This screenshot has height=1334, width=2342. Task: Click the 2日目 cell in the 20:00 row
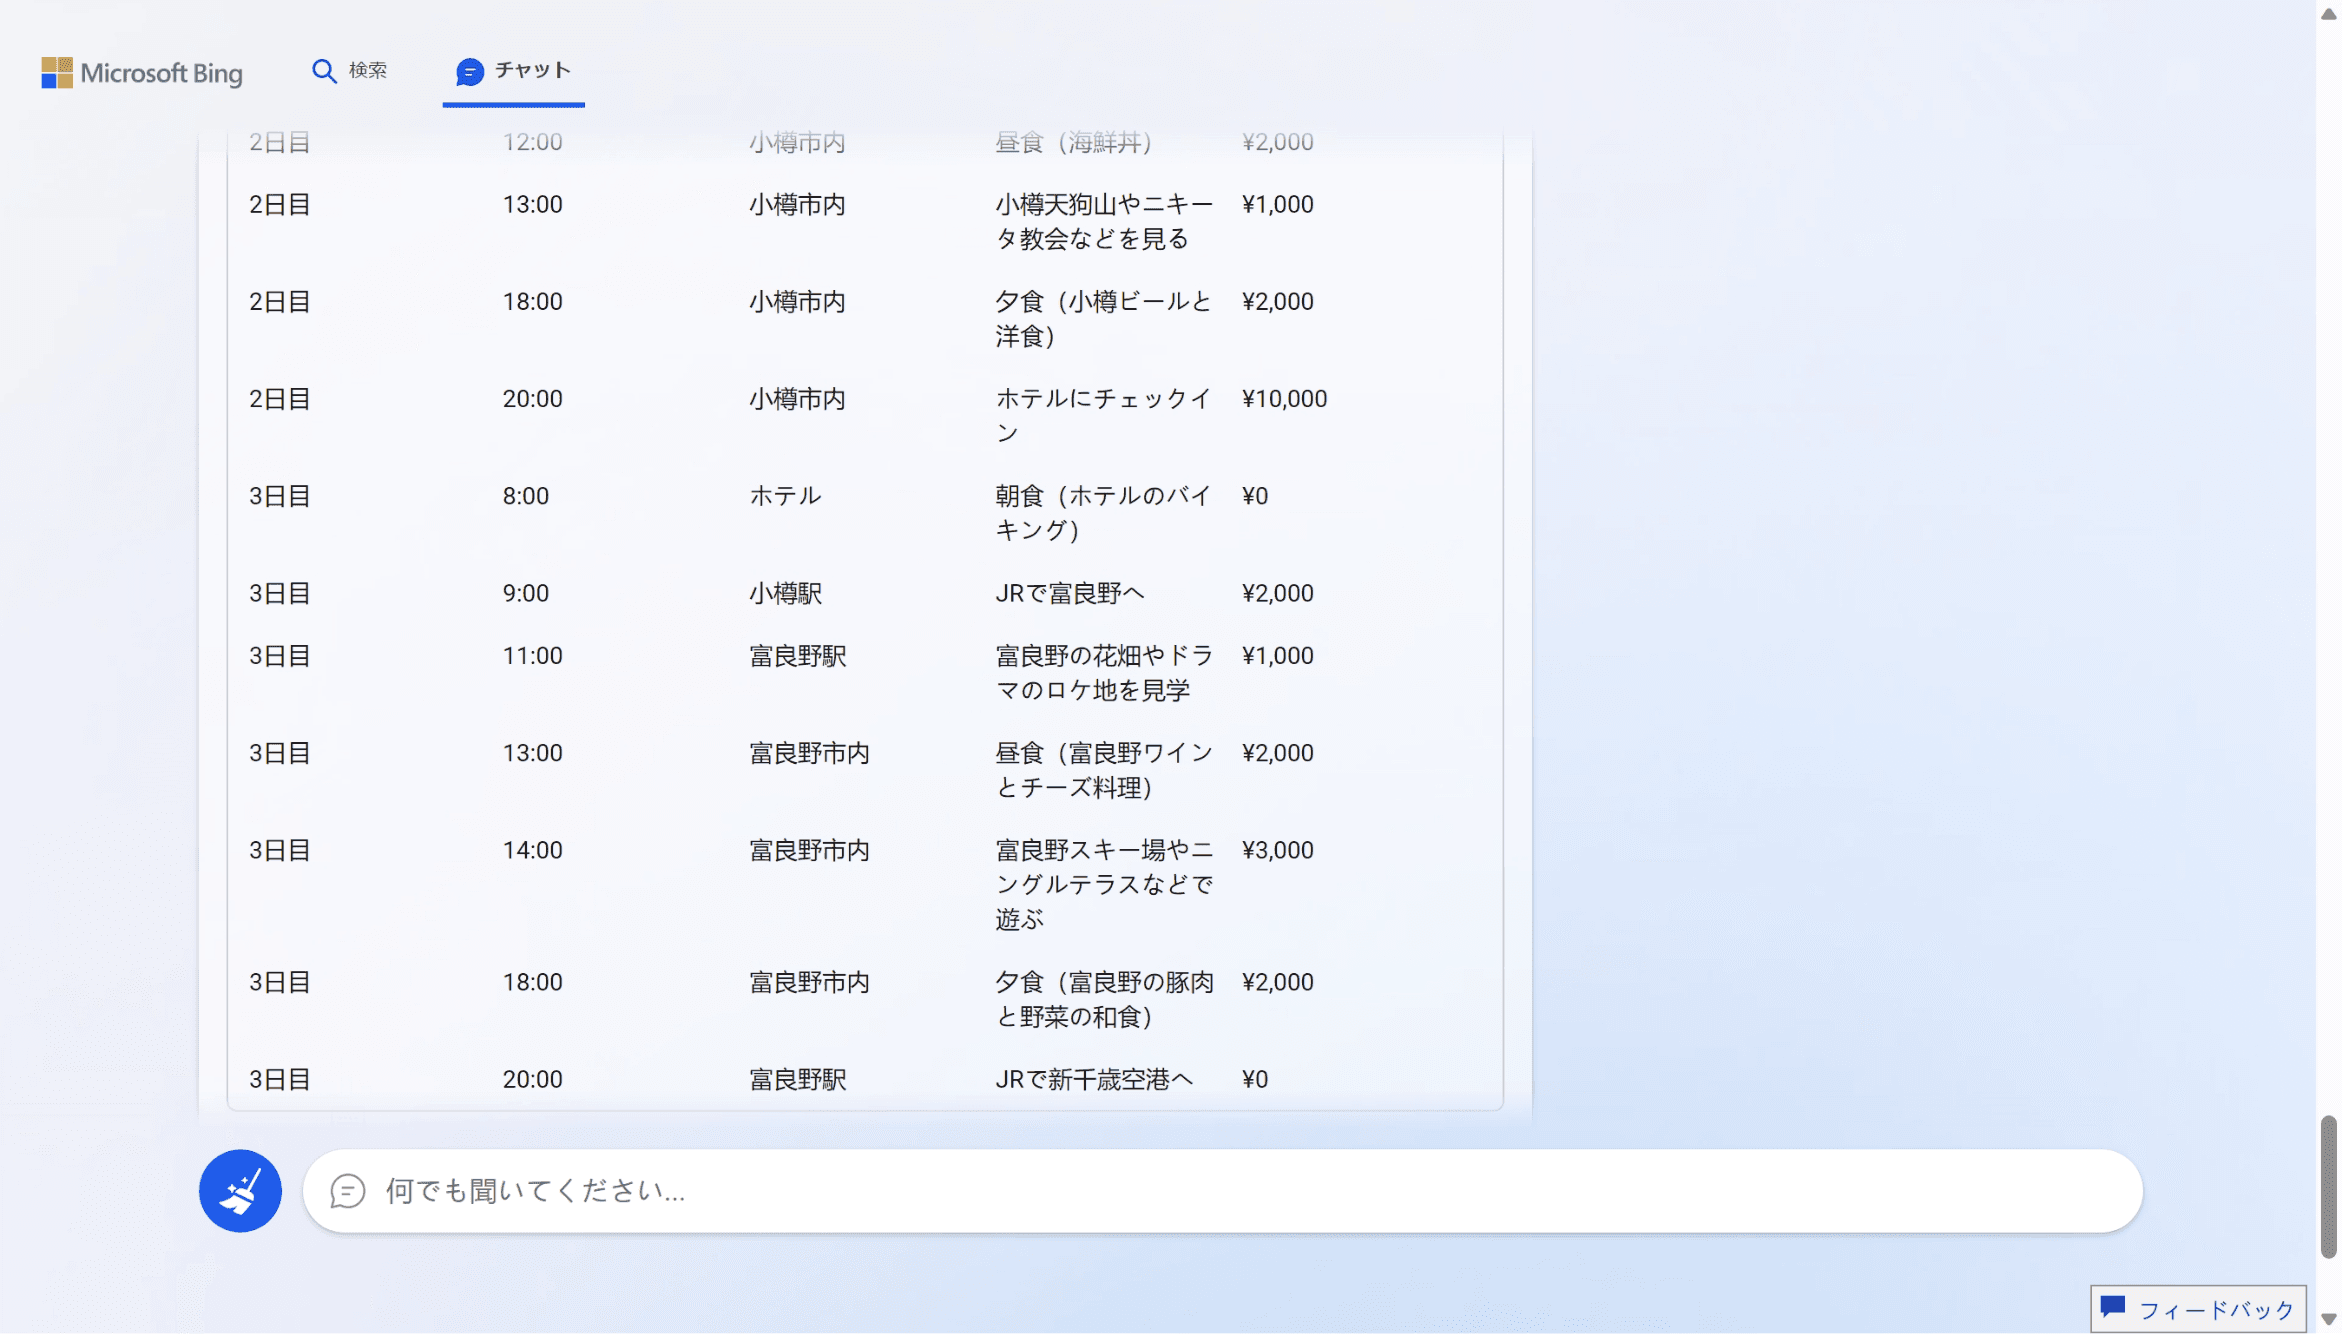point(280,399)
